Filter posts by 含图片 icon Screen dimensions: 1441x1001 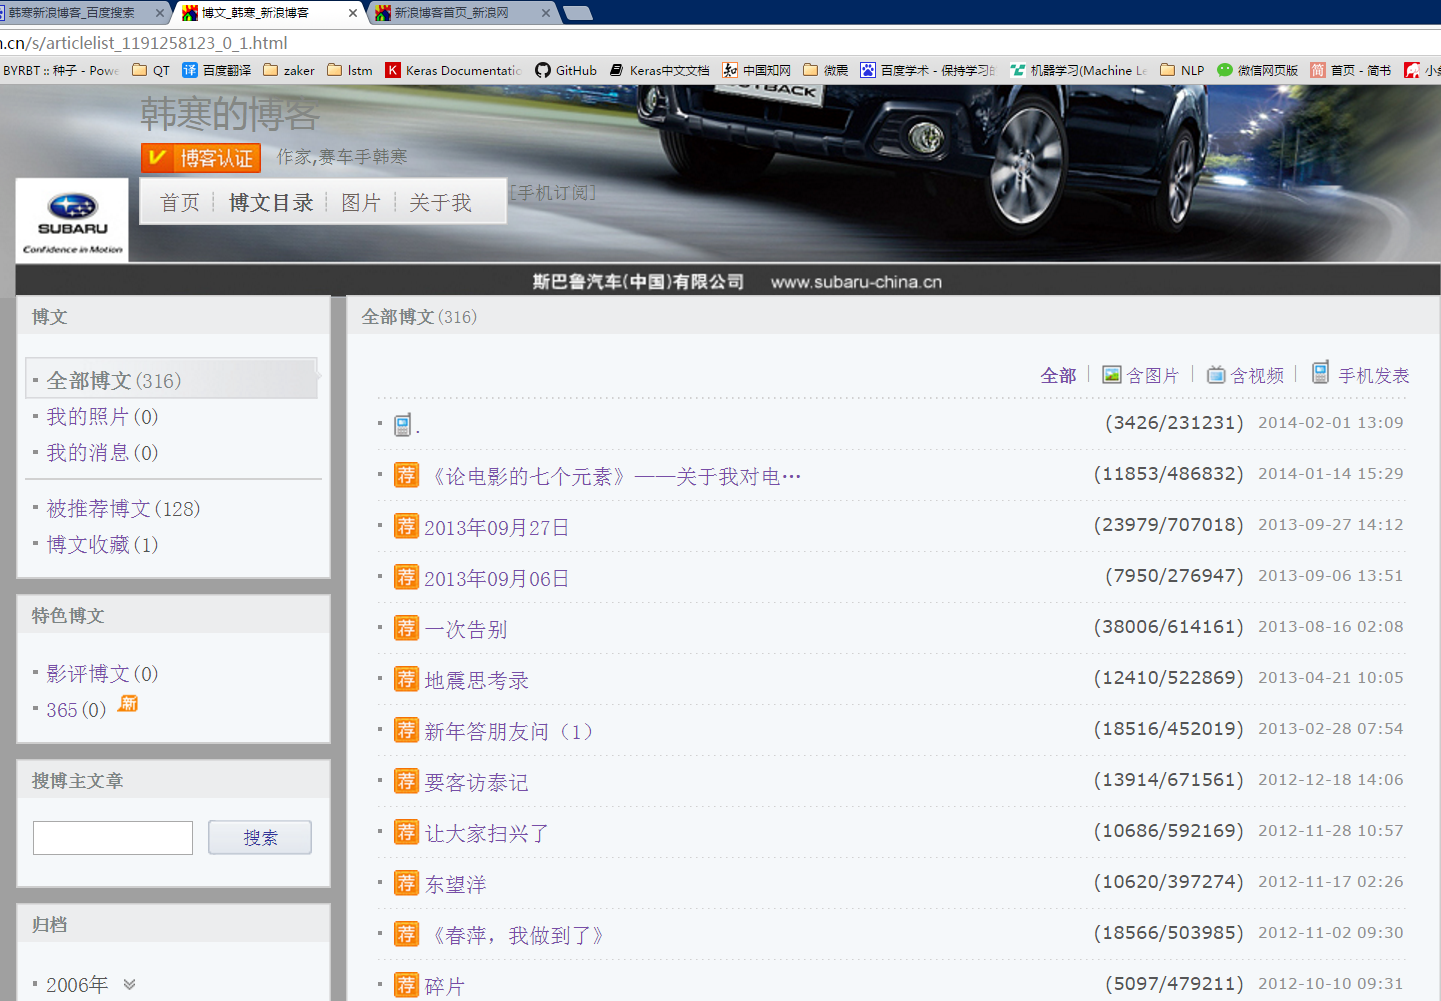pyautogui.click(x=1111, y=375)
